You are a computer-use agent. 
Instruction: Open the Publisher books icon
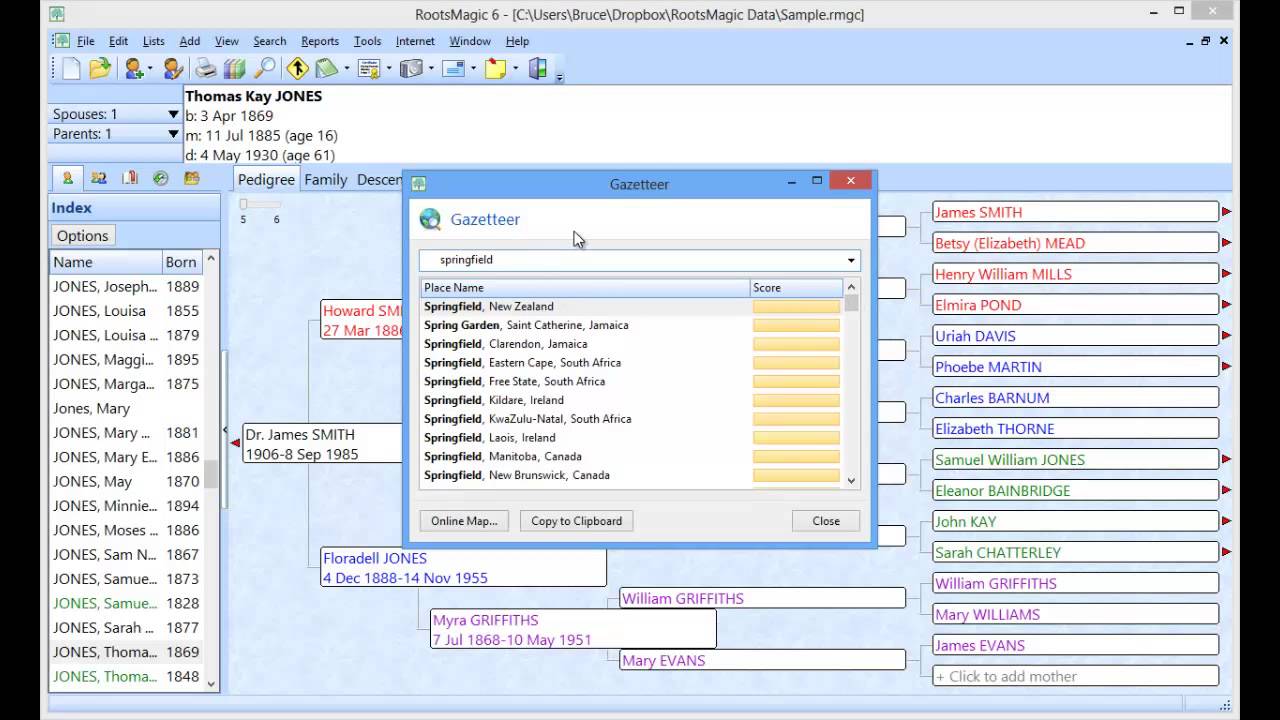coord(235,69)
